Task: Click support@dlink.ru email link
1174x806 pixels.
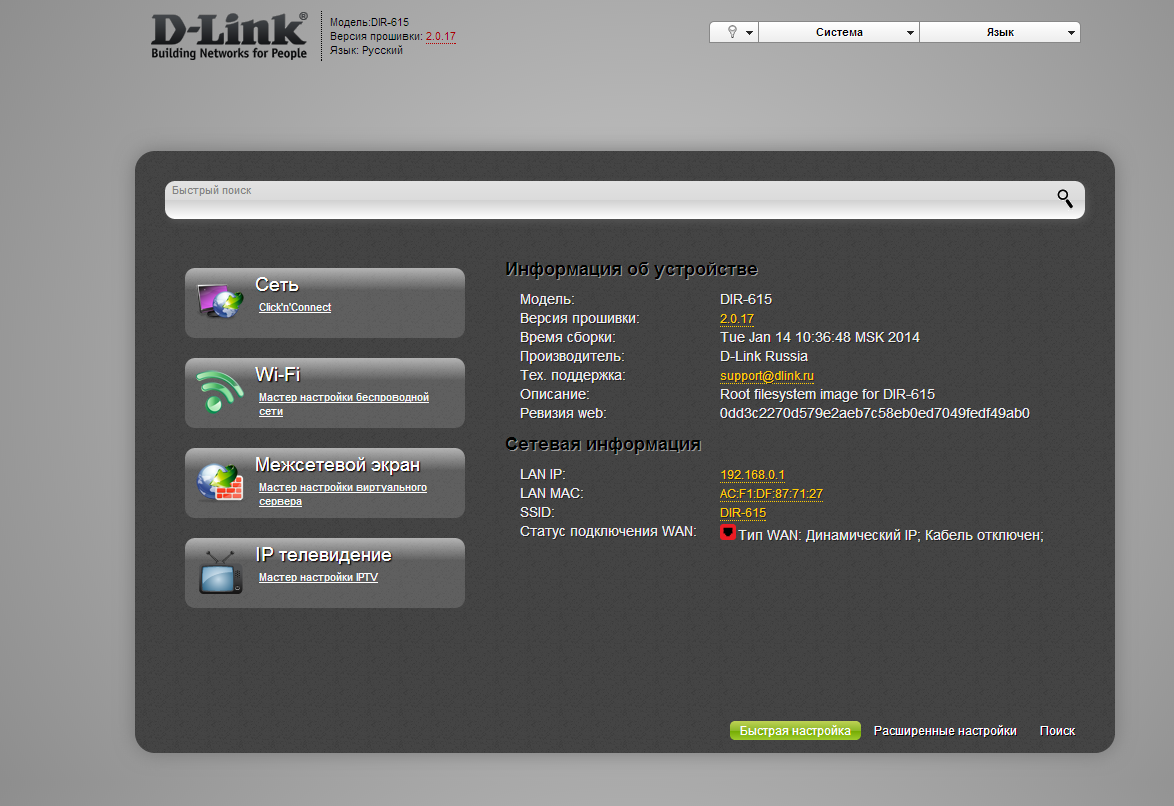Action: point(767,375)
